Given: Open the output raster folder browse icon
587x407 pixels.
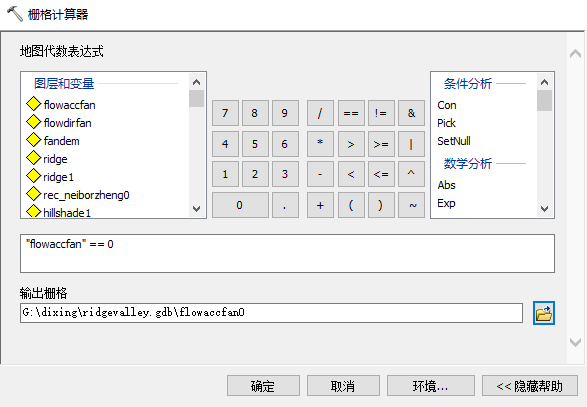Looking at the screenshot, I should coord(544,313).
